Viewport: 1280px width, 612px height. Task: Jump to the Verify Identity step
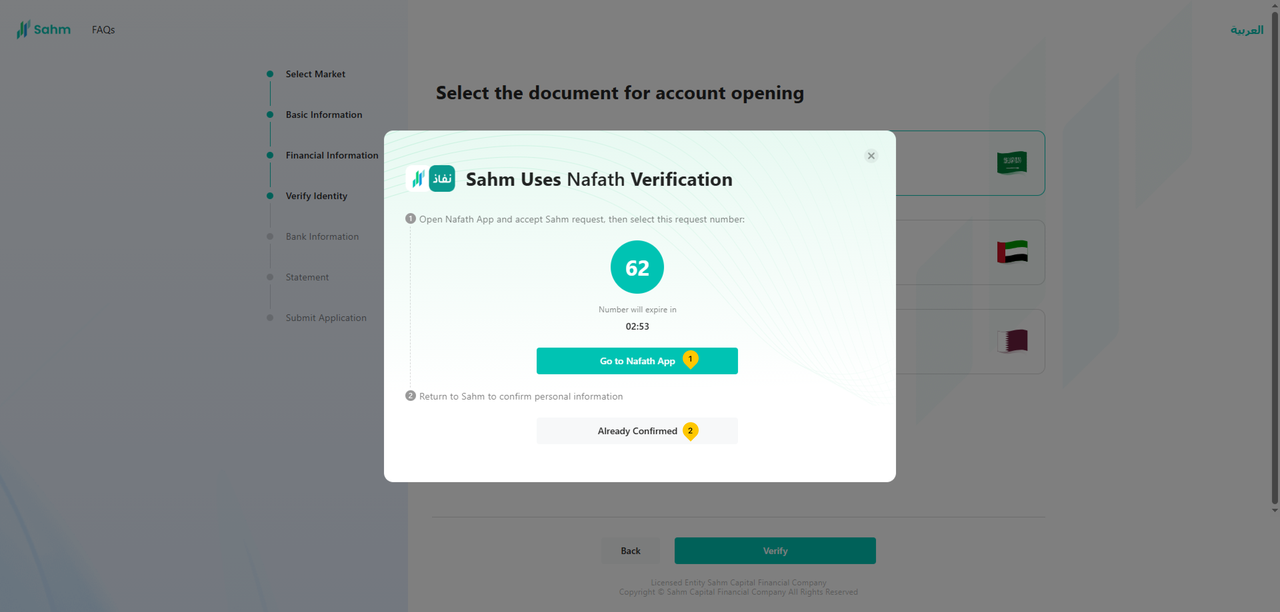(x=316, y=196)
